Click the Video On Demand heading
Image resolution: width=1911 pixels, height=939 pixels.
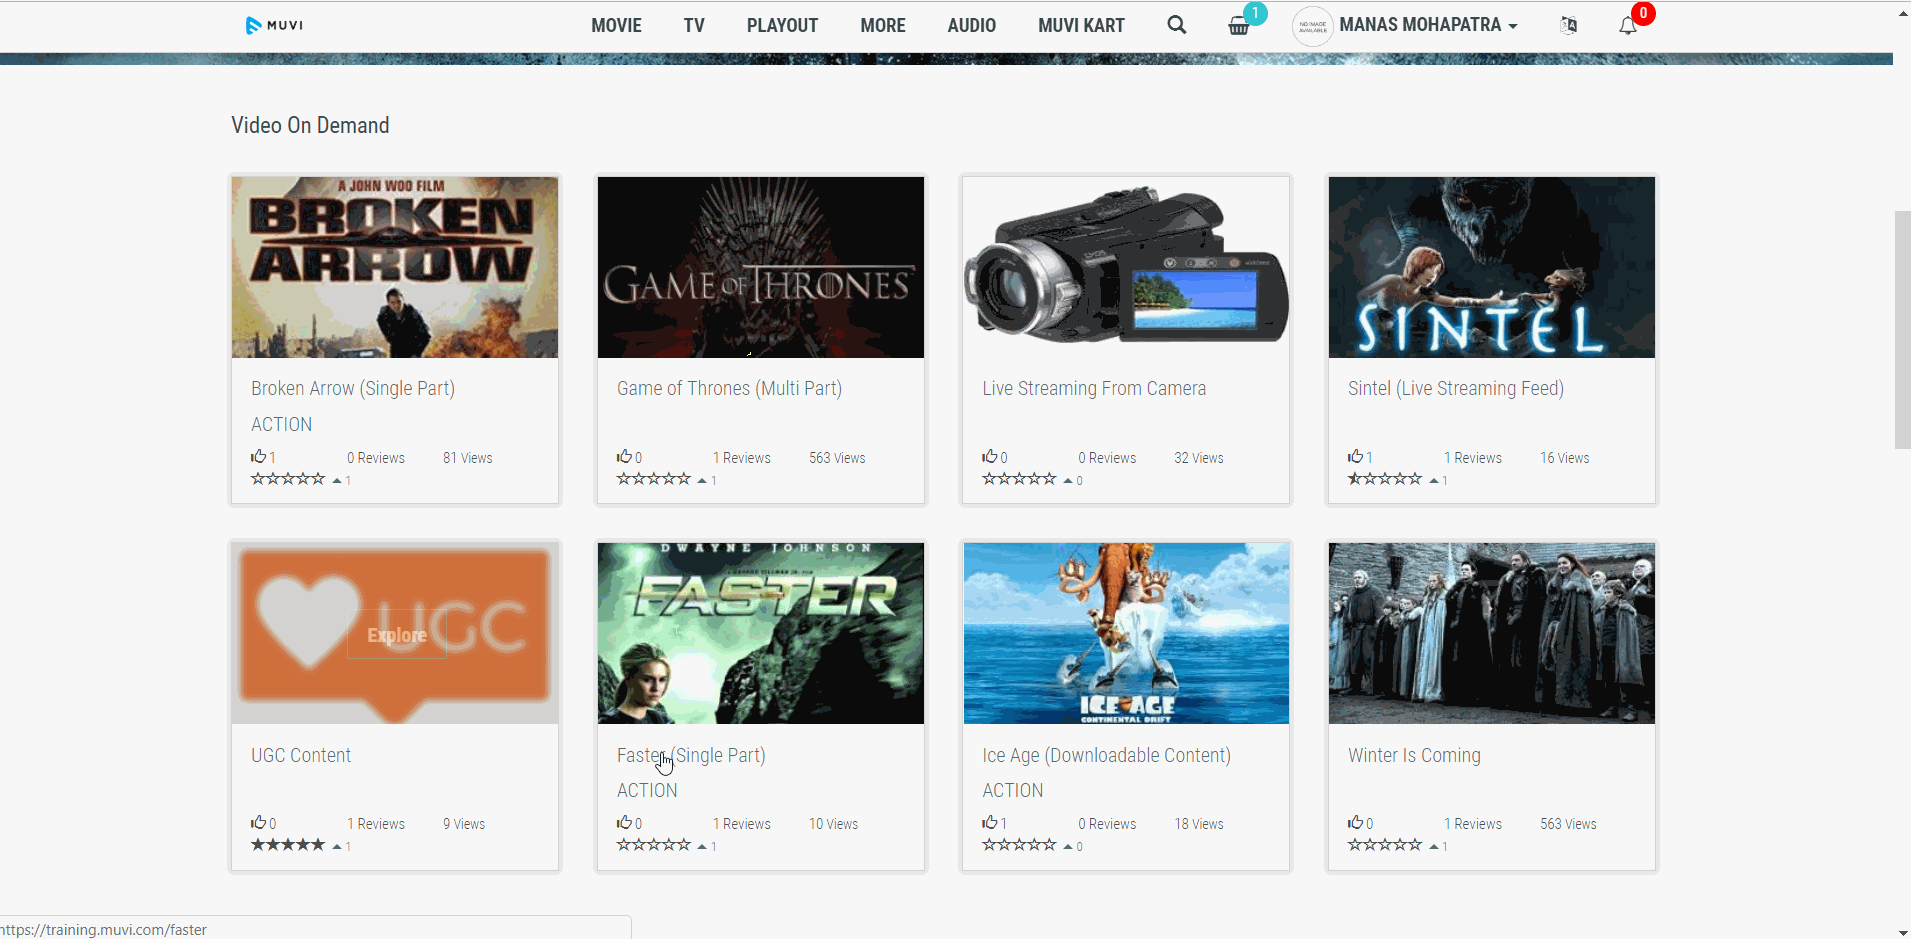point(310,125)
